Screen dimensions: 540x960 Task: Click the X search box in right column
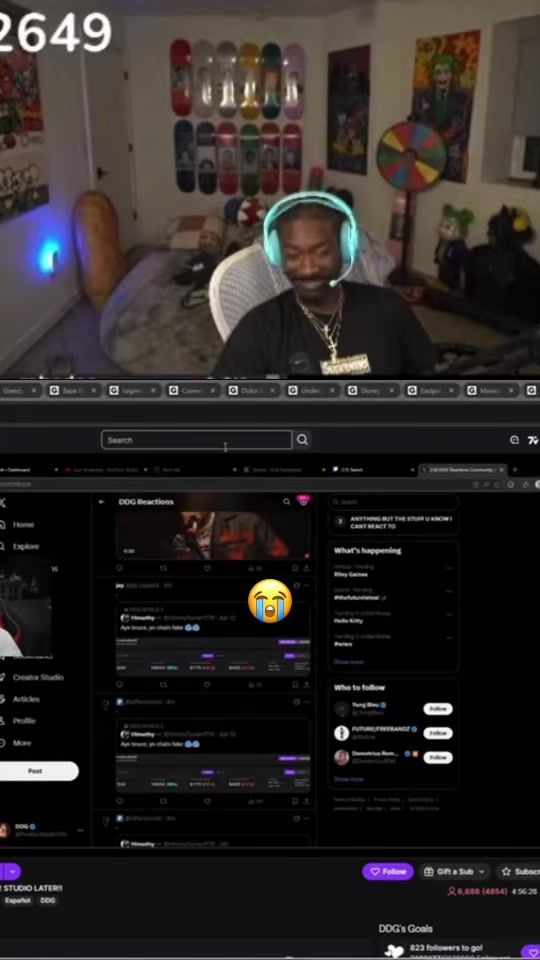(x=393, y=502)
